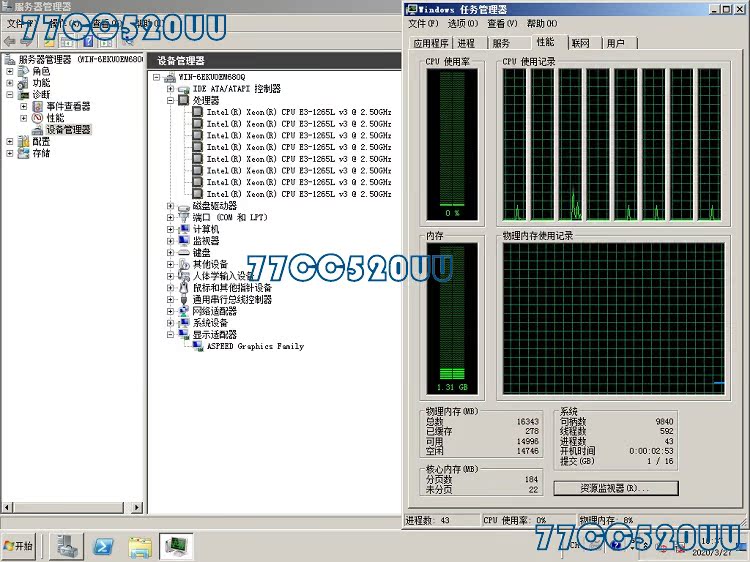Expand the 性能 node in left tree
The image size is (750, 562).
(x=23, y=118)
